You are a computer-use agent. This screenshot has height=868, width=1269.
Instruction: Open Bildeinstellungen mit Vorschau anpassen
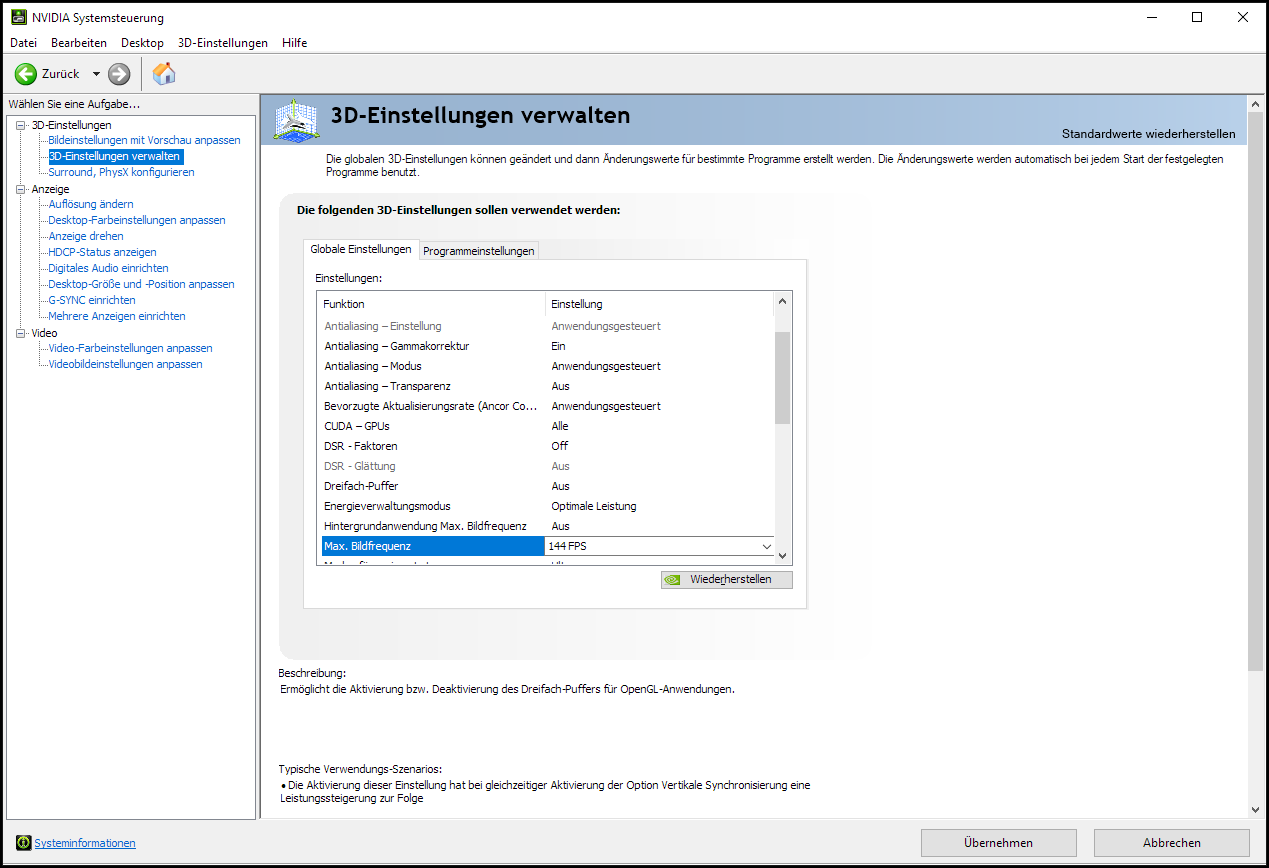[144, 140]
